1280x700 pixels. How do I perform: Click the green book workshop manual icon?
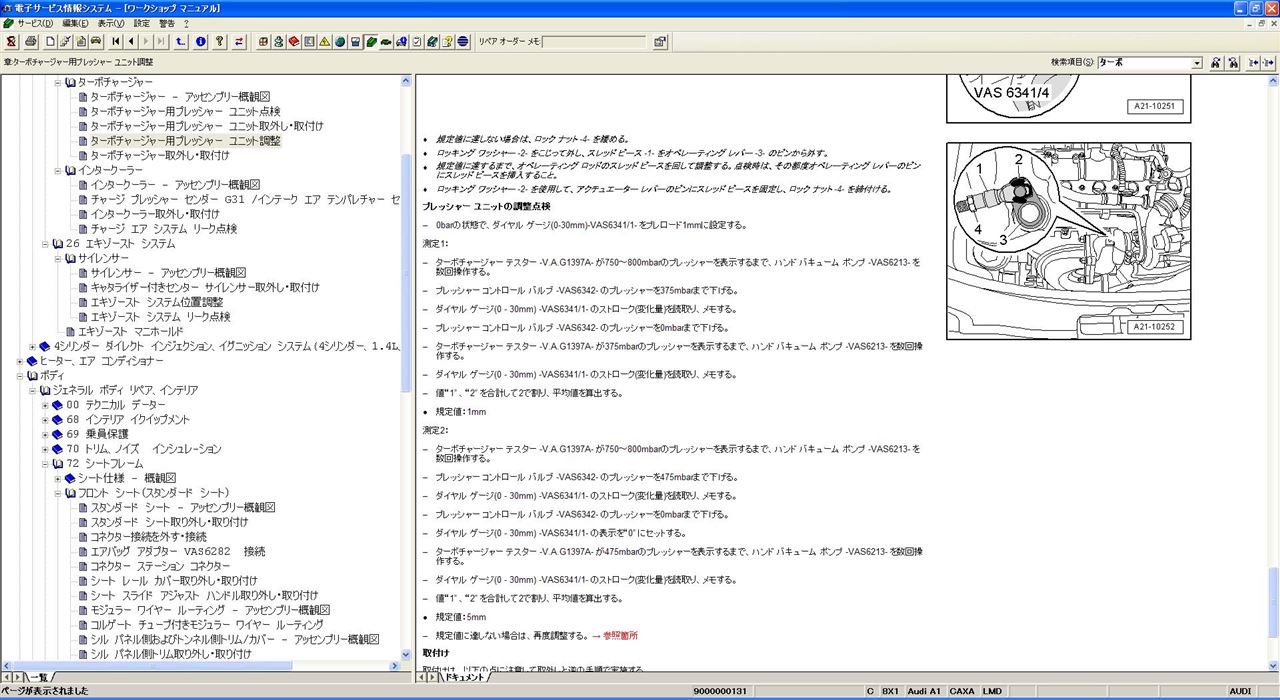(370, 42)
